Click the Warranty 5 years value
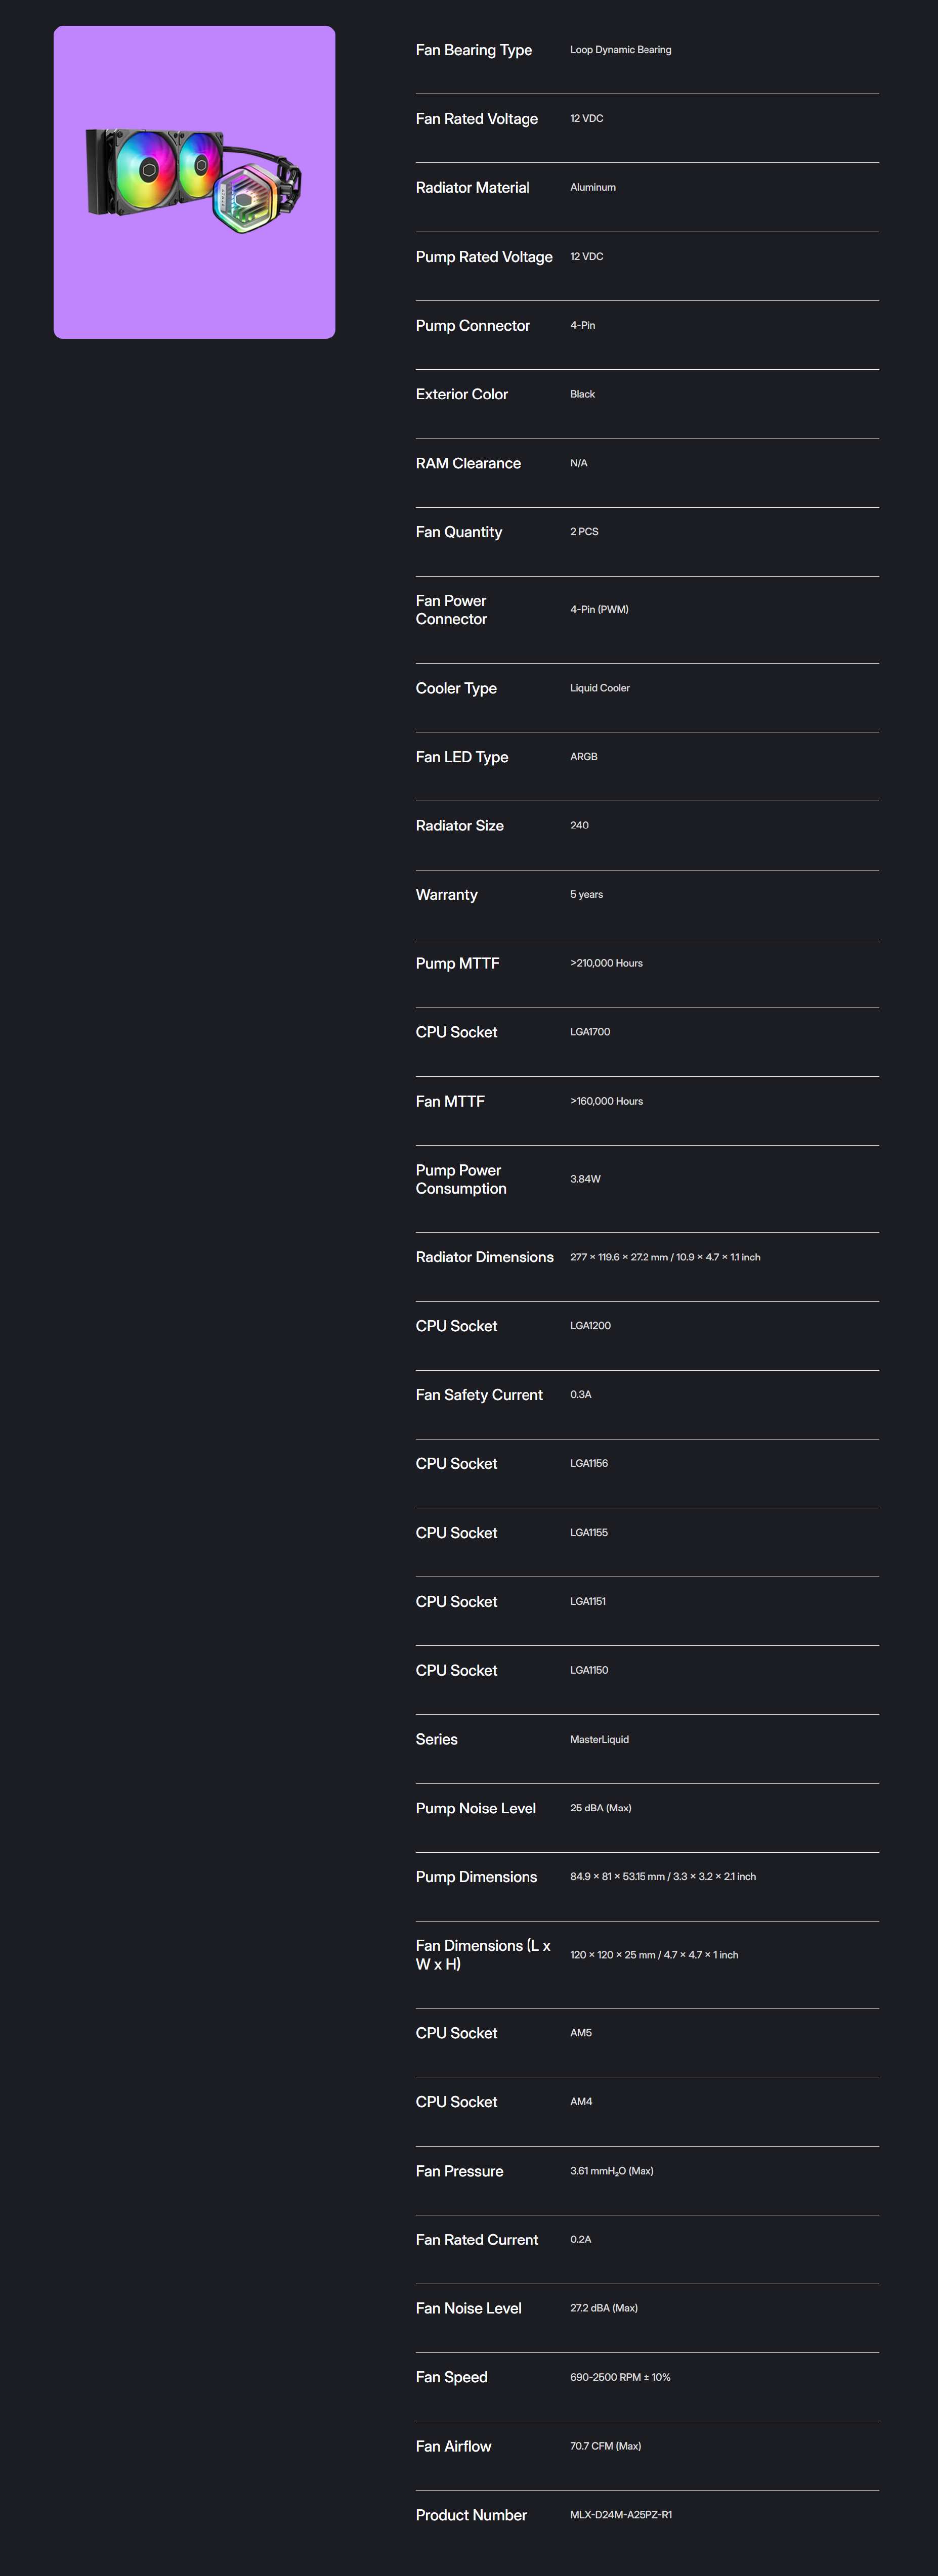 click(x=586, y=895)
